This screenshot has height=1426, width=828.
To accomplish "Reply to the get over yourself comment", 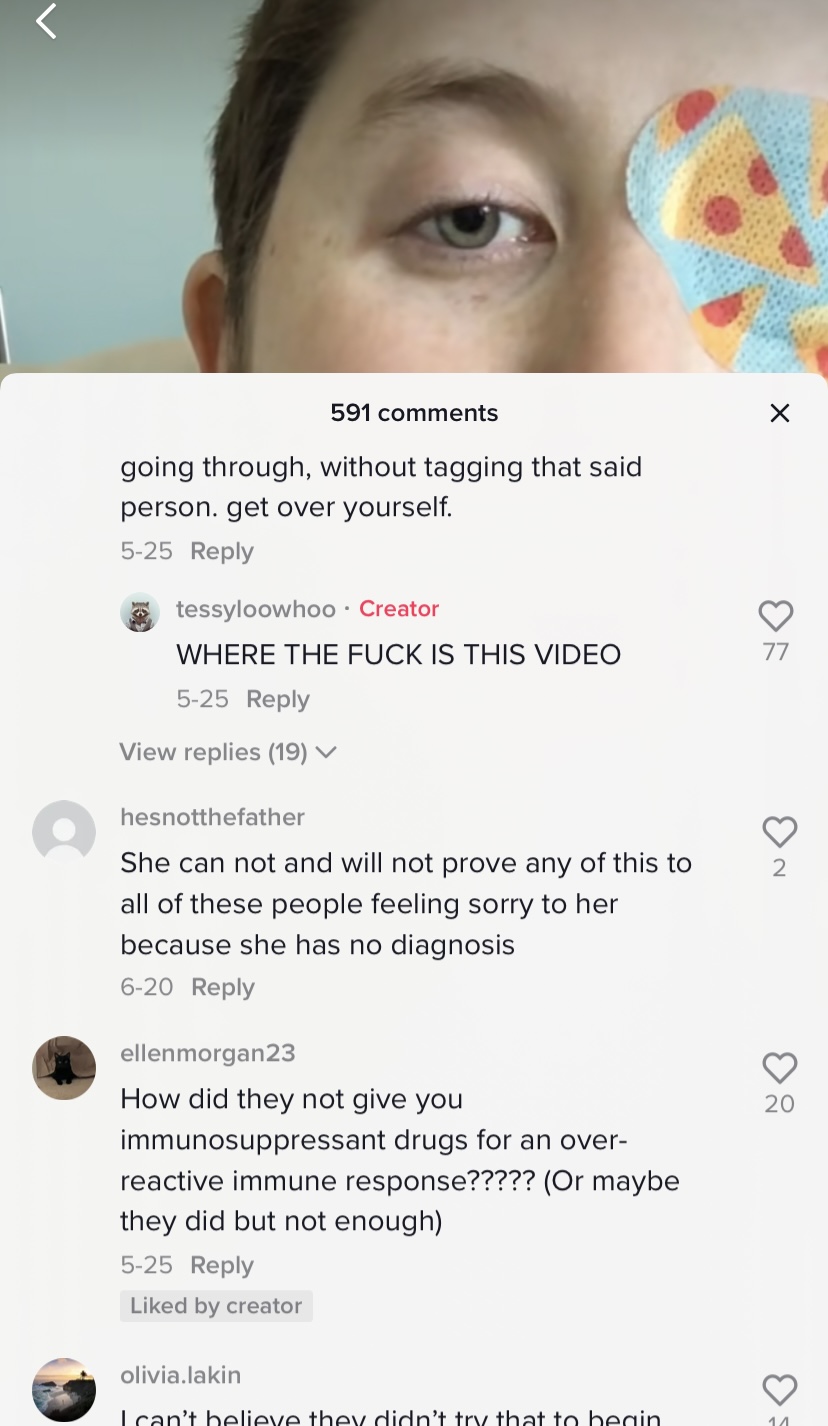I will pyautogui.click(x=222, y=551).
